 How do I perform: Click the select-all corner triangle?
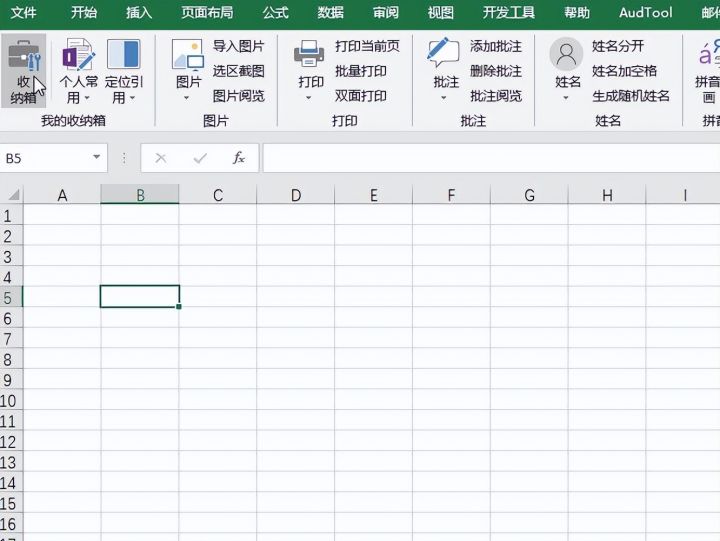pyautogui.click(x=14, y=195)
